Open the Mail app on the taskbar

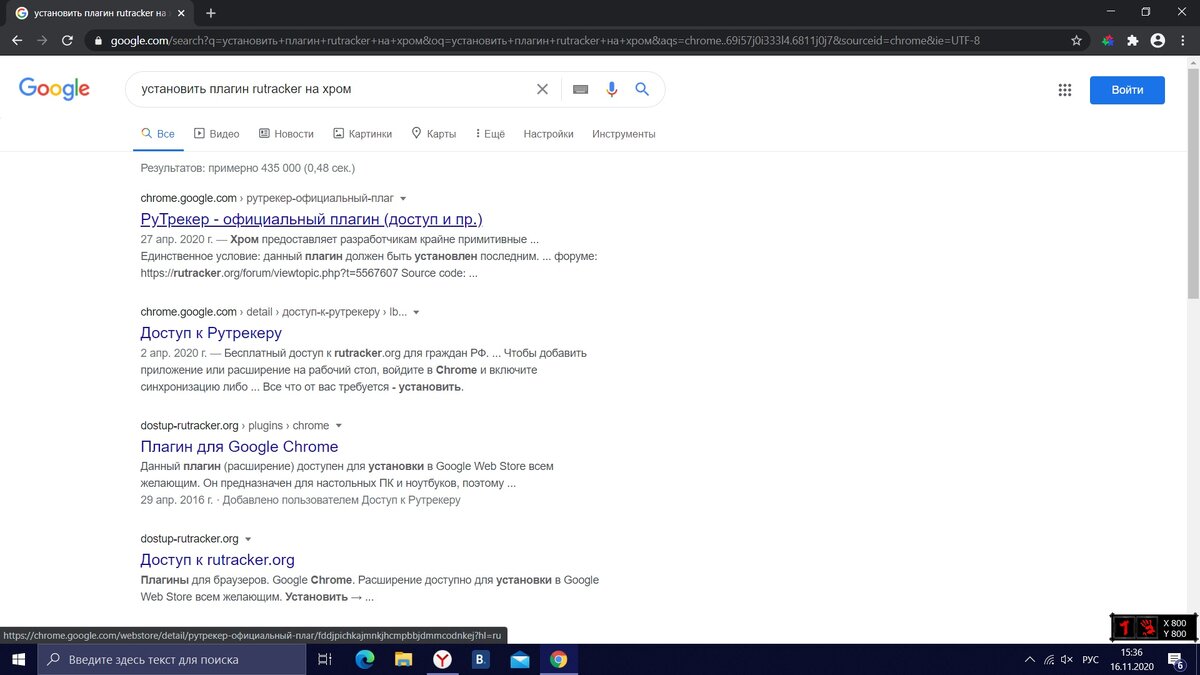pos(520,659)
